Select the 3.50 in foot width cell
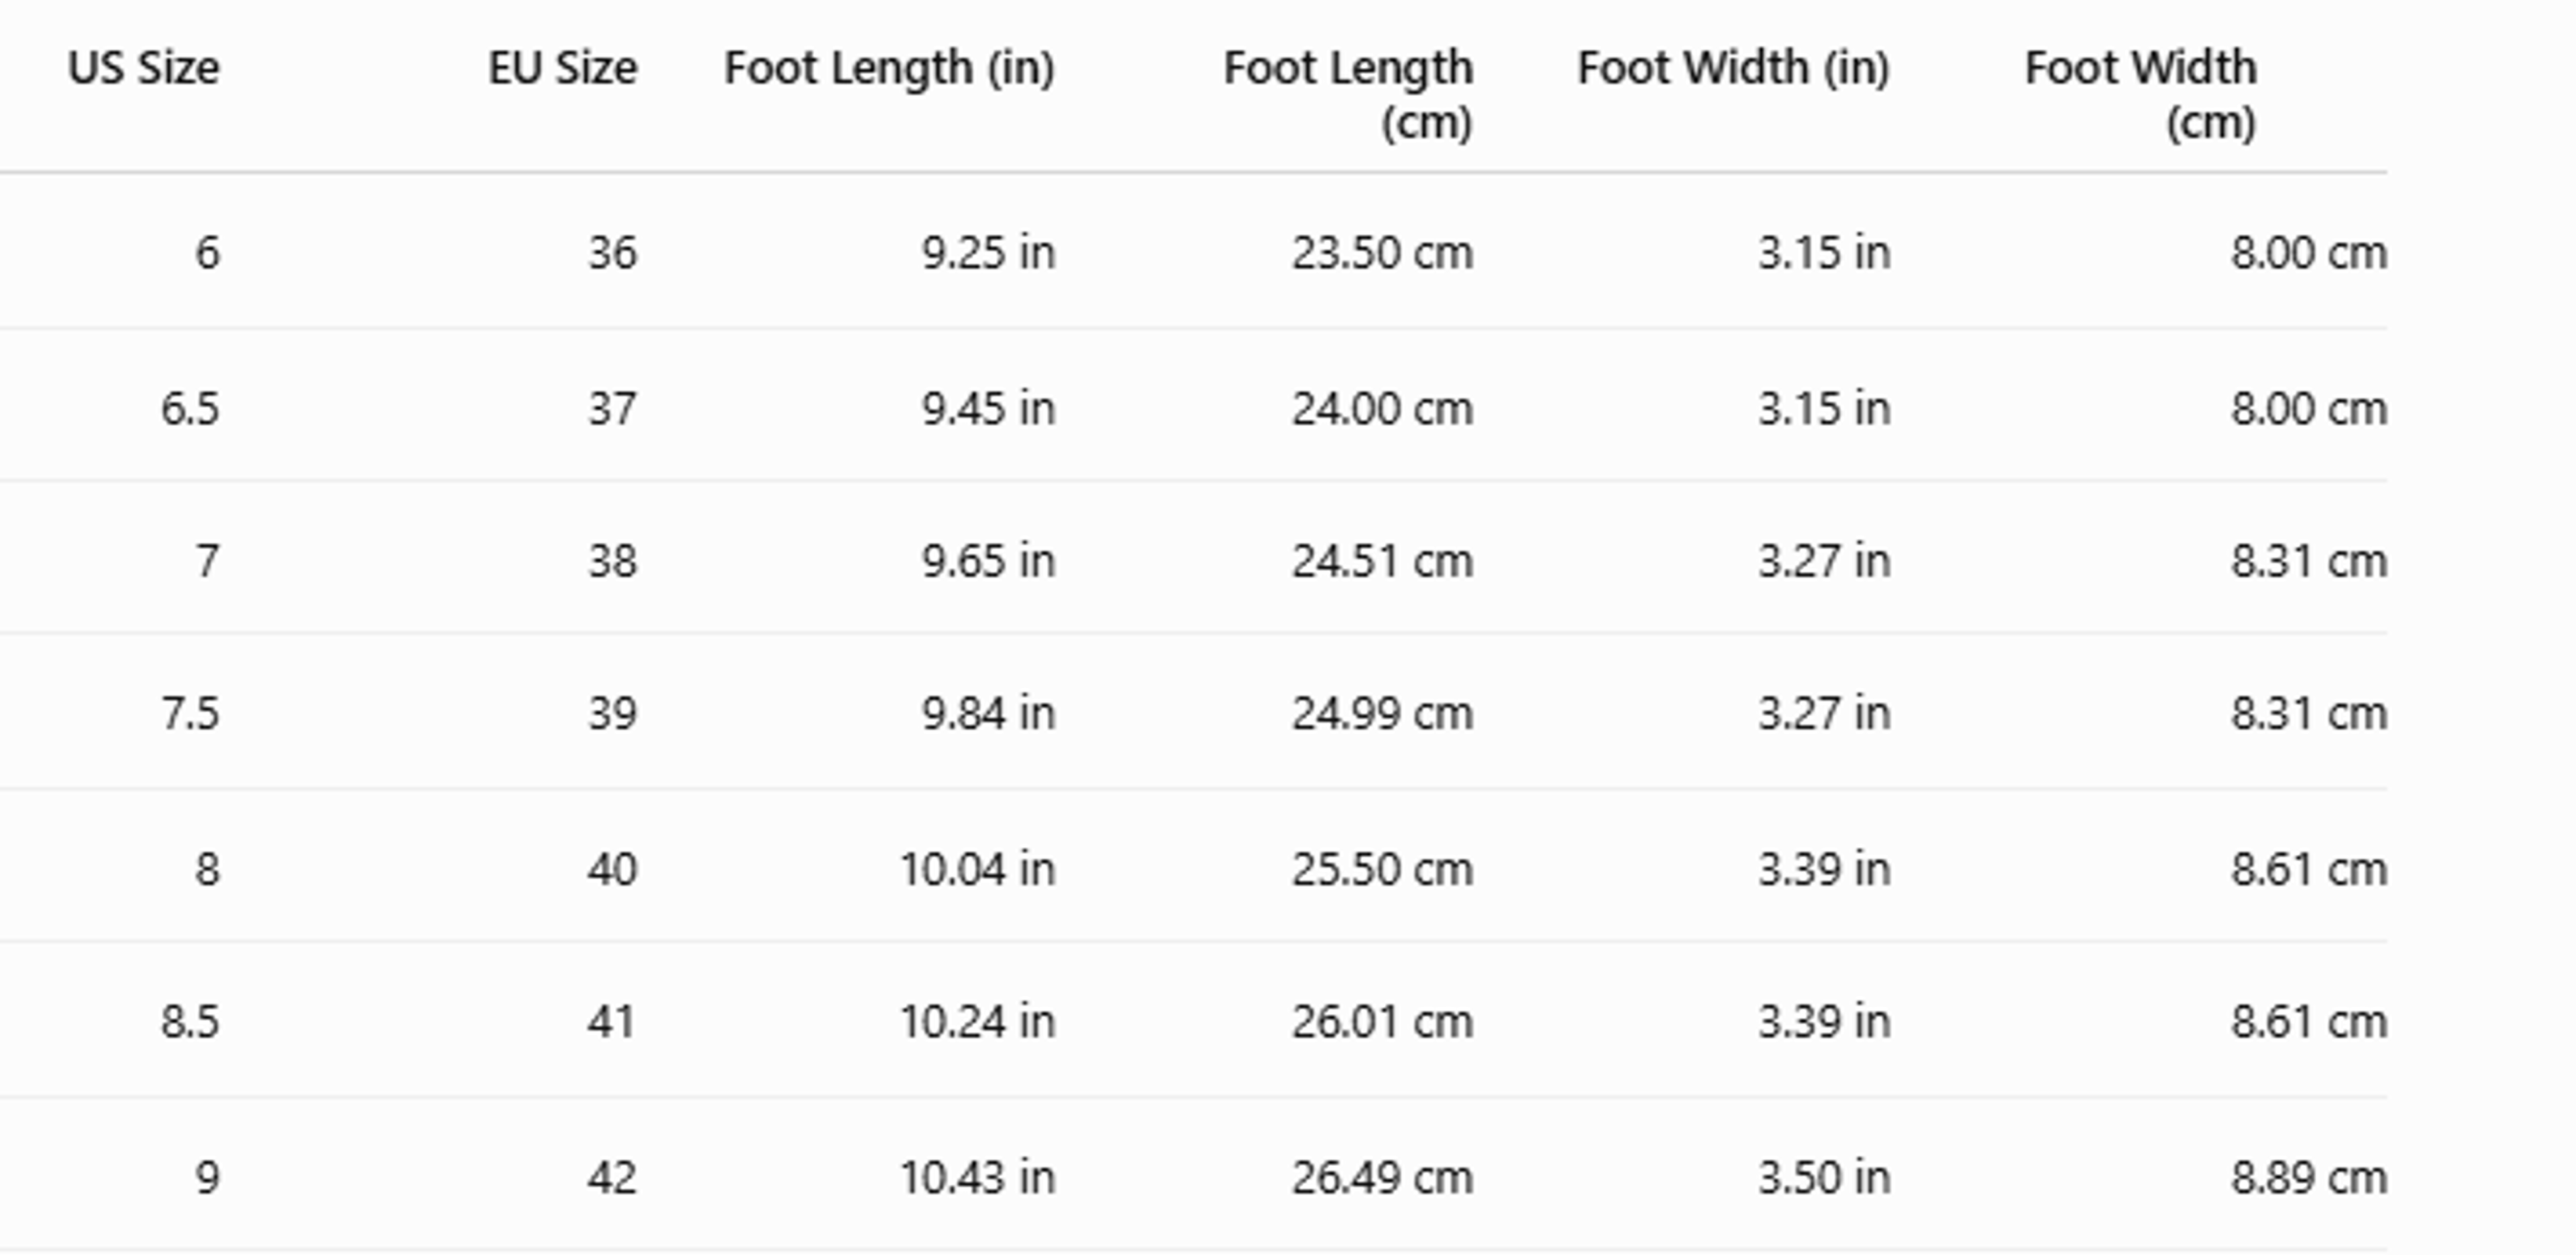Image resolution: width=2576 pixels, height=1255 pixels. [x=1825, y=1177]
